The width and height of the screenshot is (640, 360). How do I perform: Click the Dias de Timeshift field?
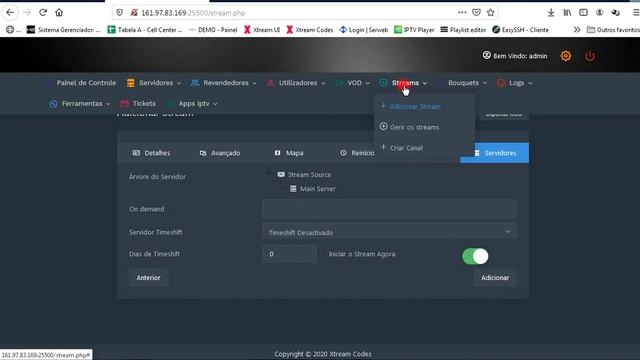click(x=289, y=254)
